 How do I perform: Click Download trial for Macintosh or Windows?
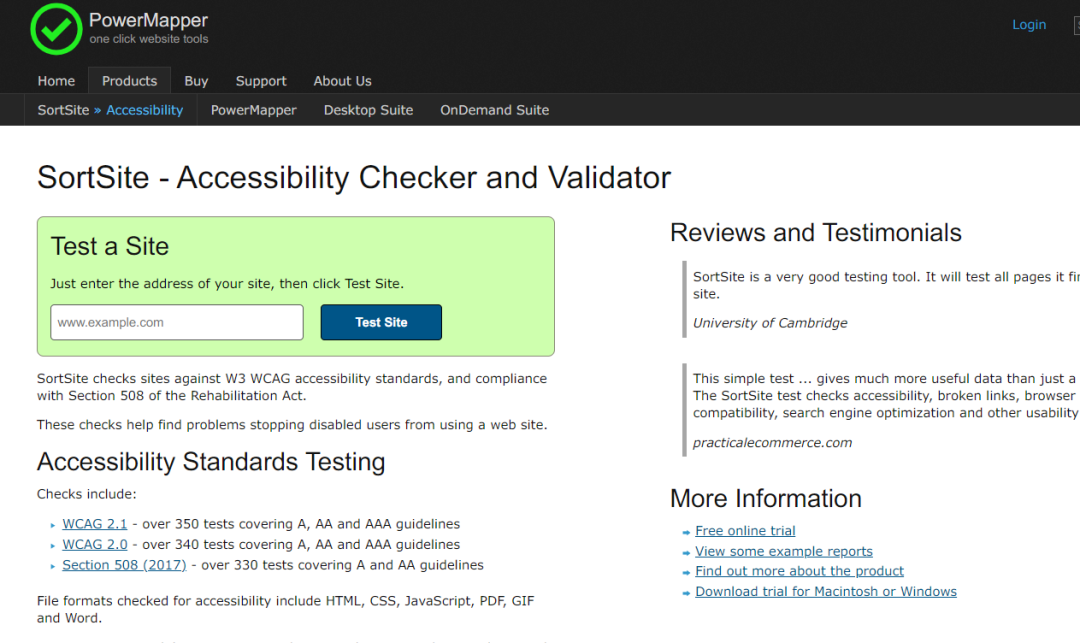click(x=826, y=591)
